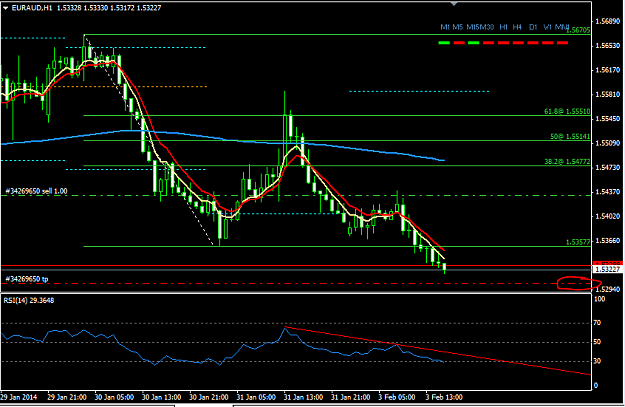Click the M1 timeframe label
The height and width of the screenshot is (407, 625).
445,27
